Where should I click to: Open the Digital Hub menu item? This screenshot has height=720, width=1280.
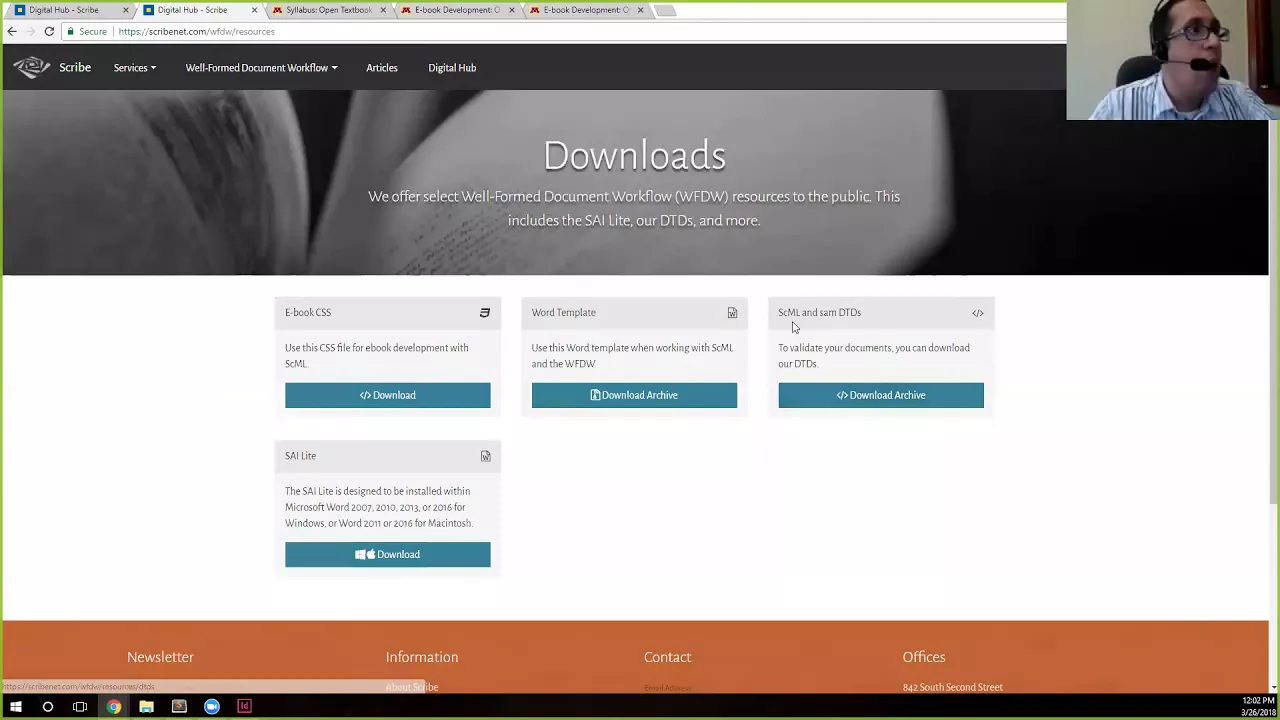tap(452, 68)
